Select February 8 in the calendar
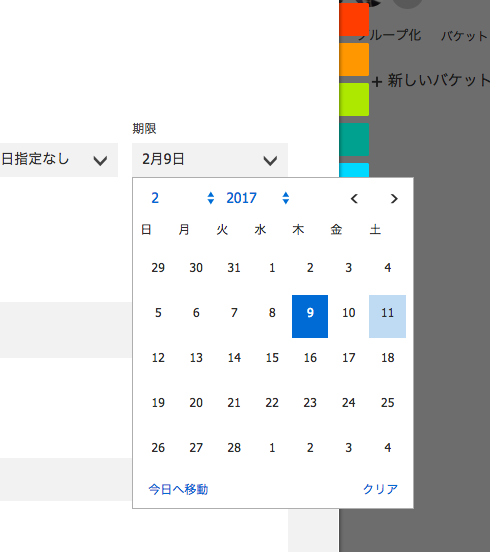Screen dimensions: 490x552 [272, 313]
